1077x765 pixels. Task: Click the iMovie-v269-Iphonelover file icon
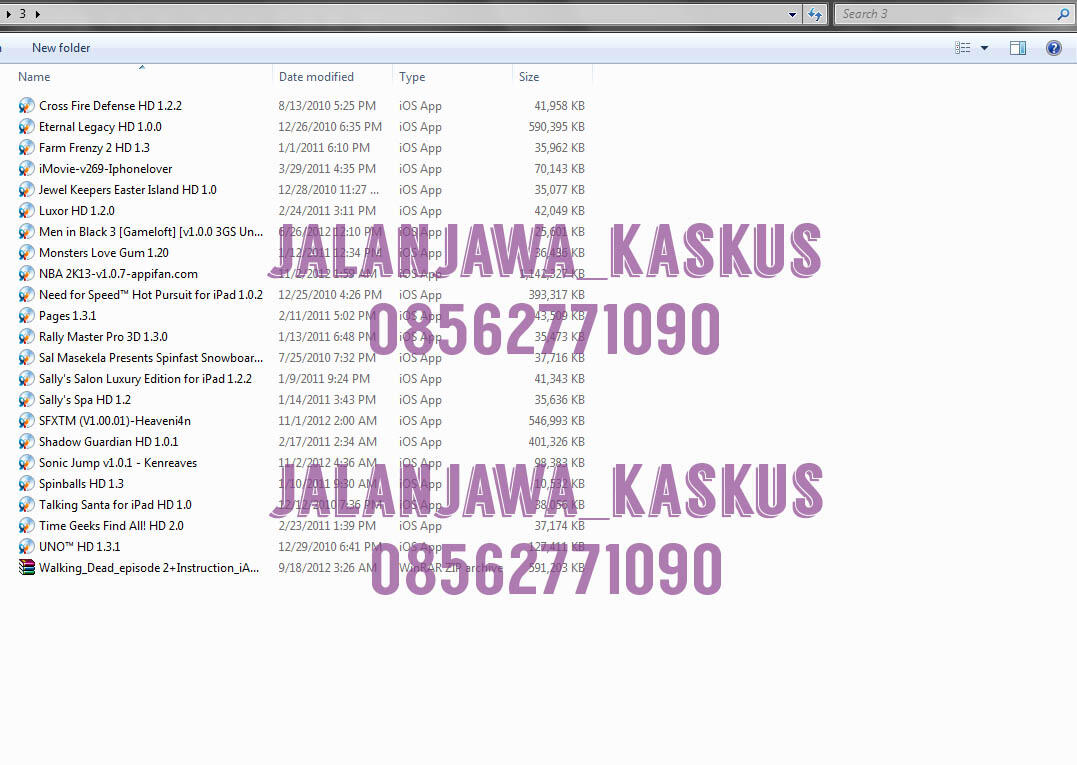coord(26,169)
